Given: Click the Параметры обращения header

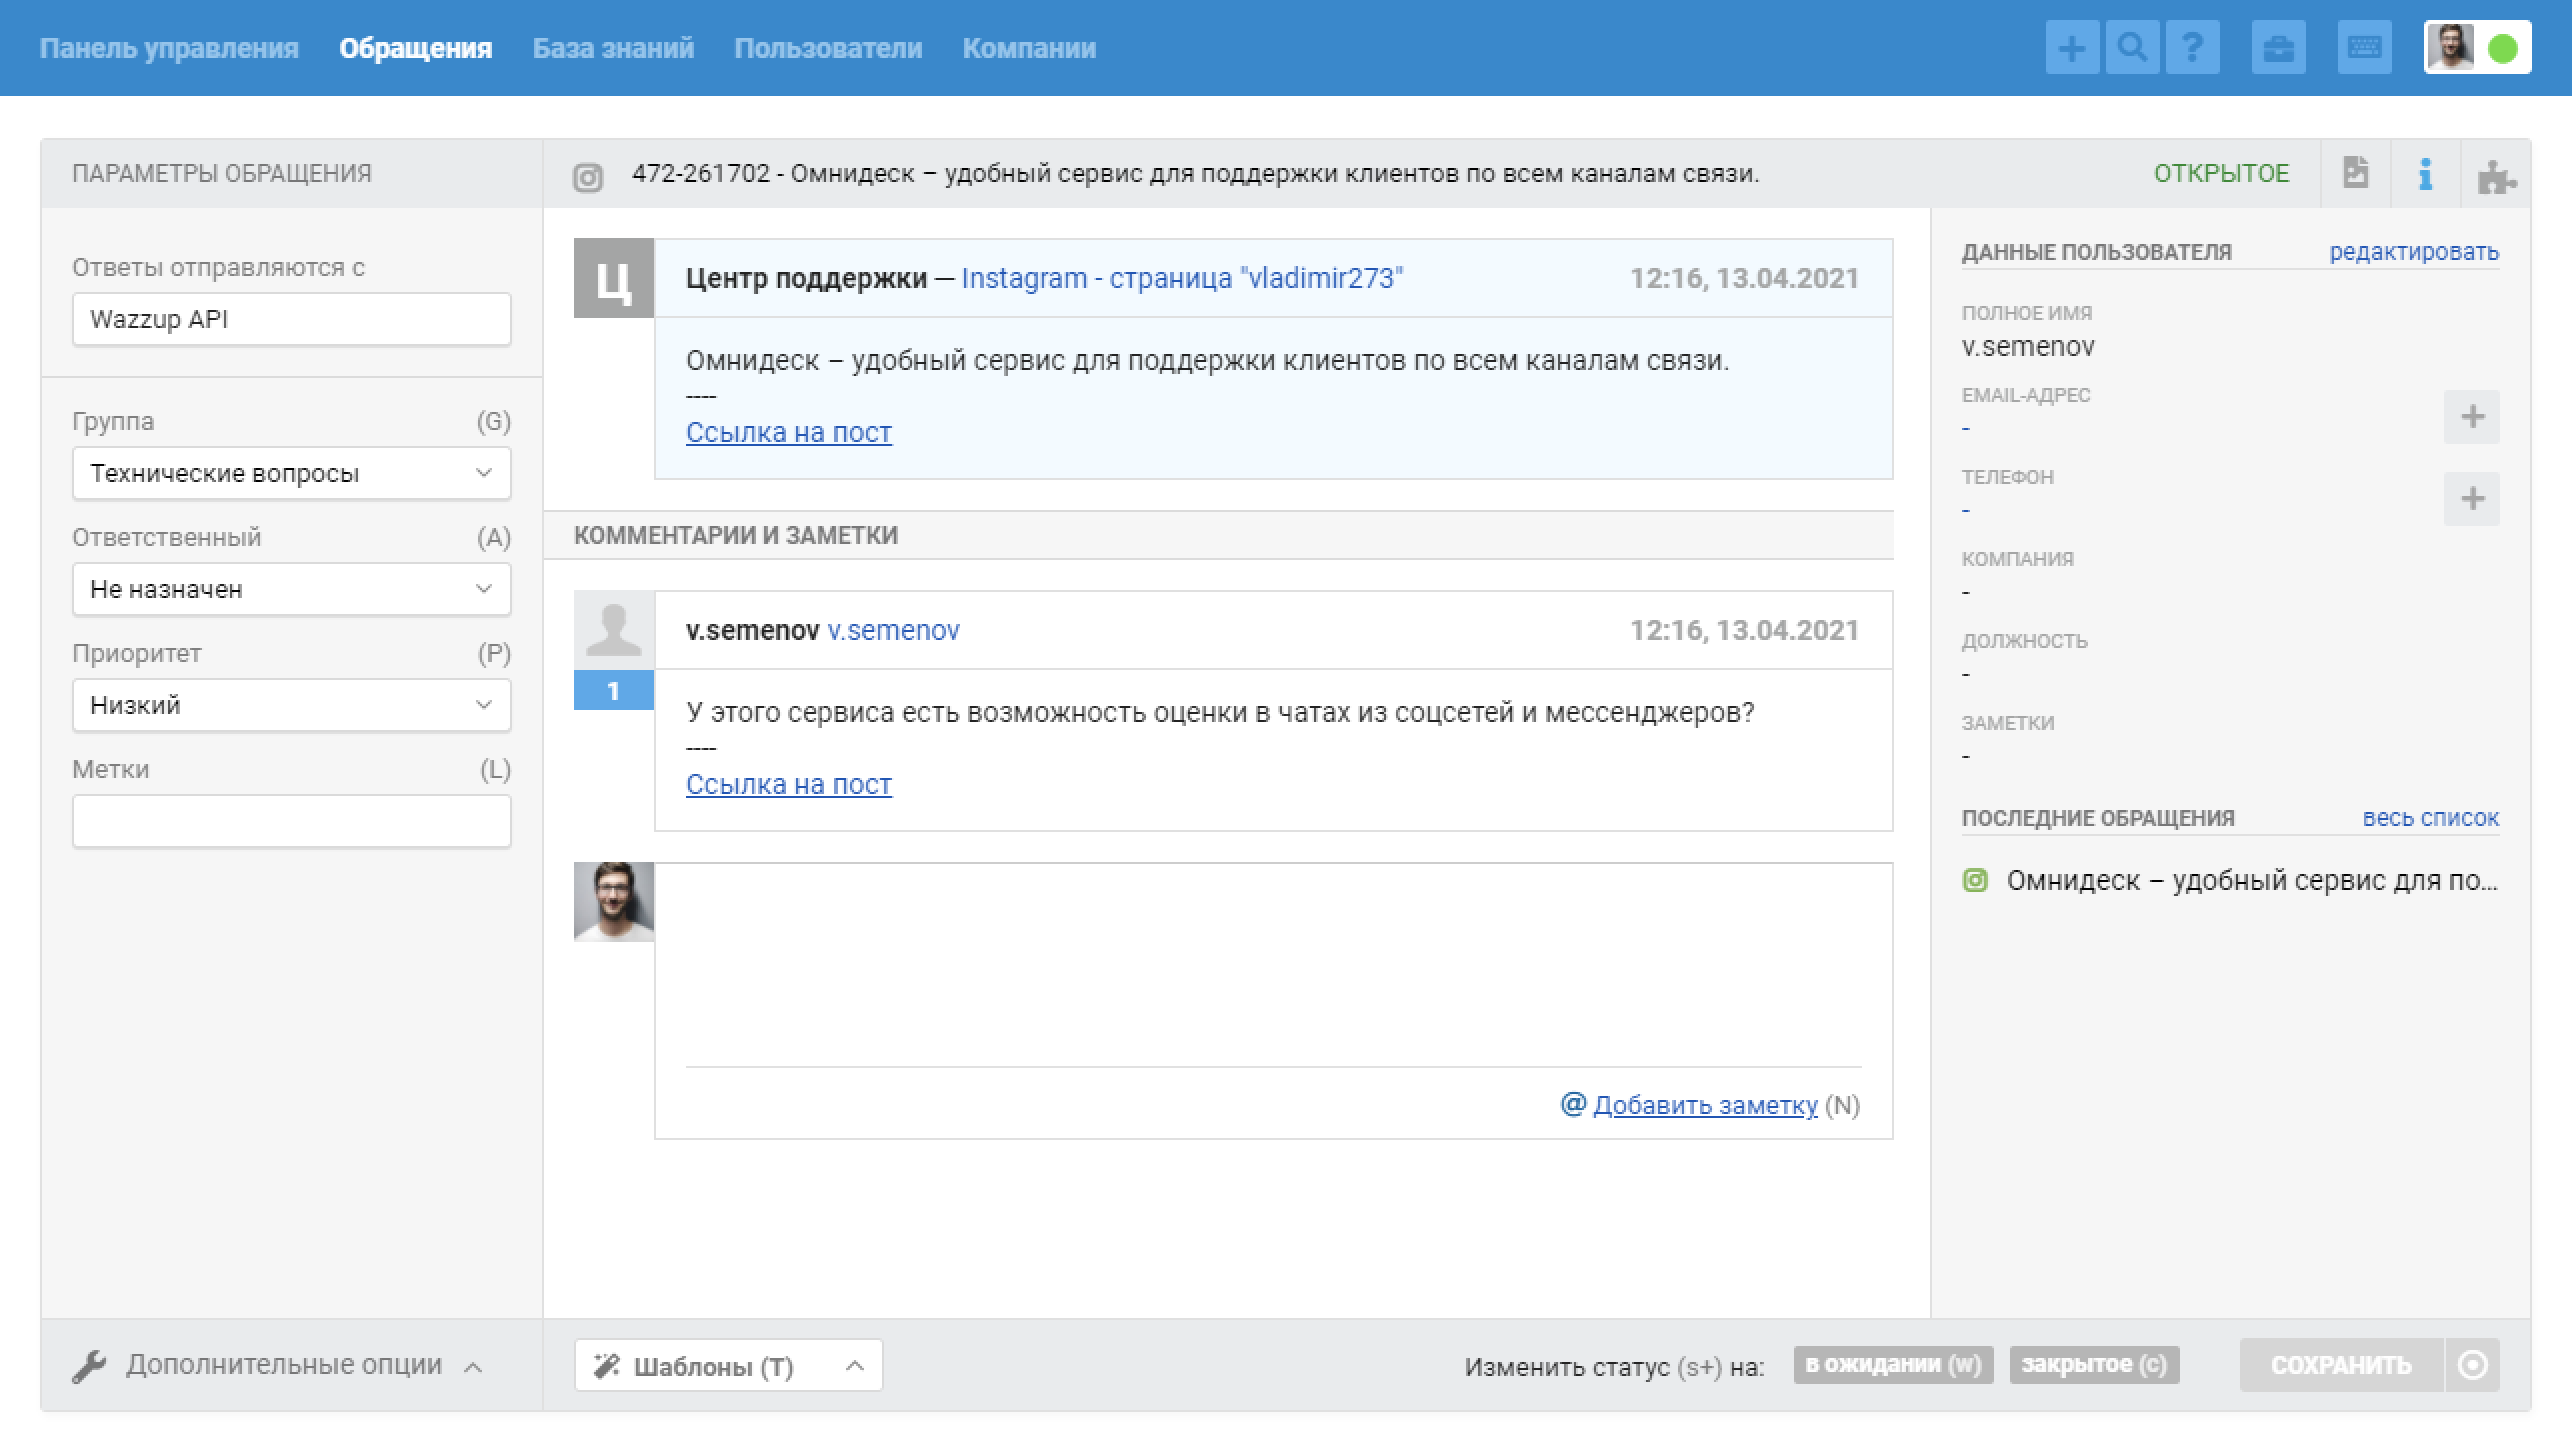Looking at the screenshot, I should 222,173.
